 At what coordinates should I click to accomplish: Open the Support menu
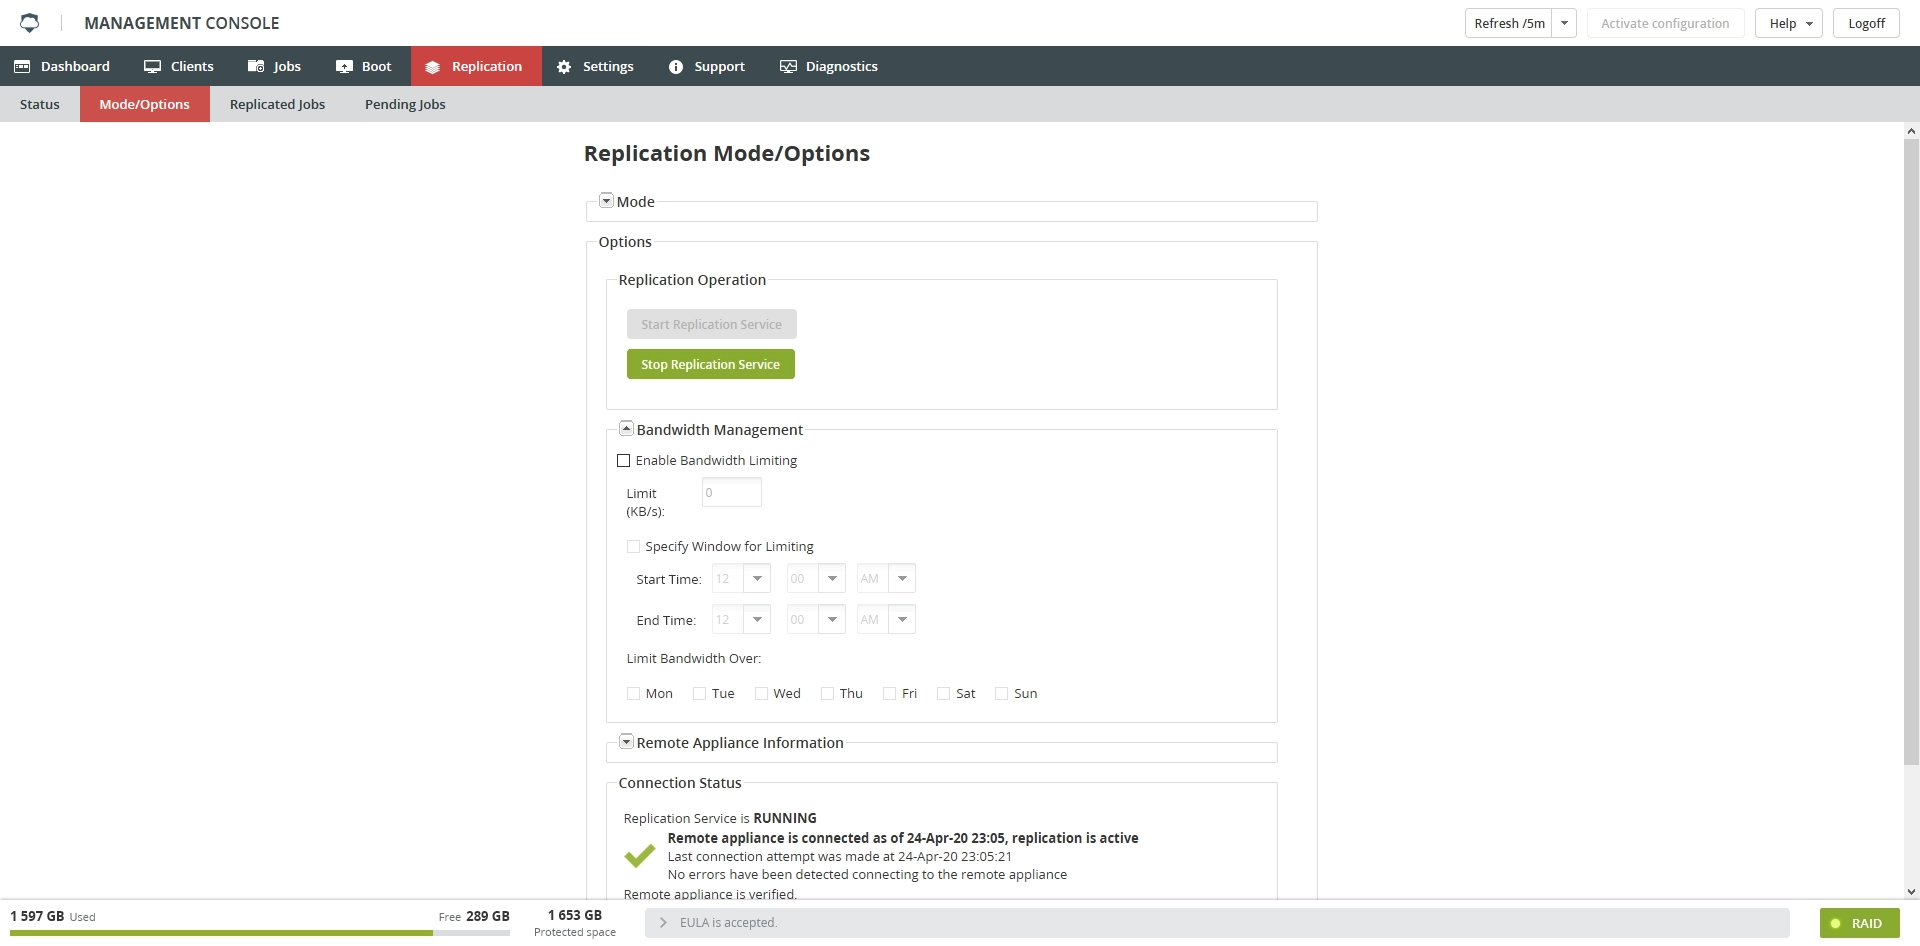(x=707, y=66)
